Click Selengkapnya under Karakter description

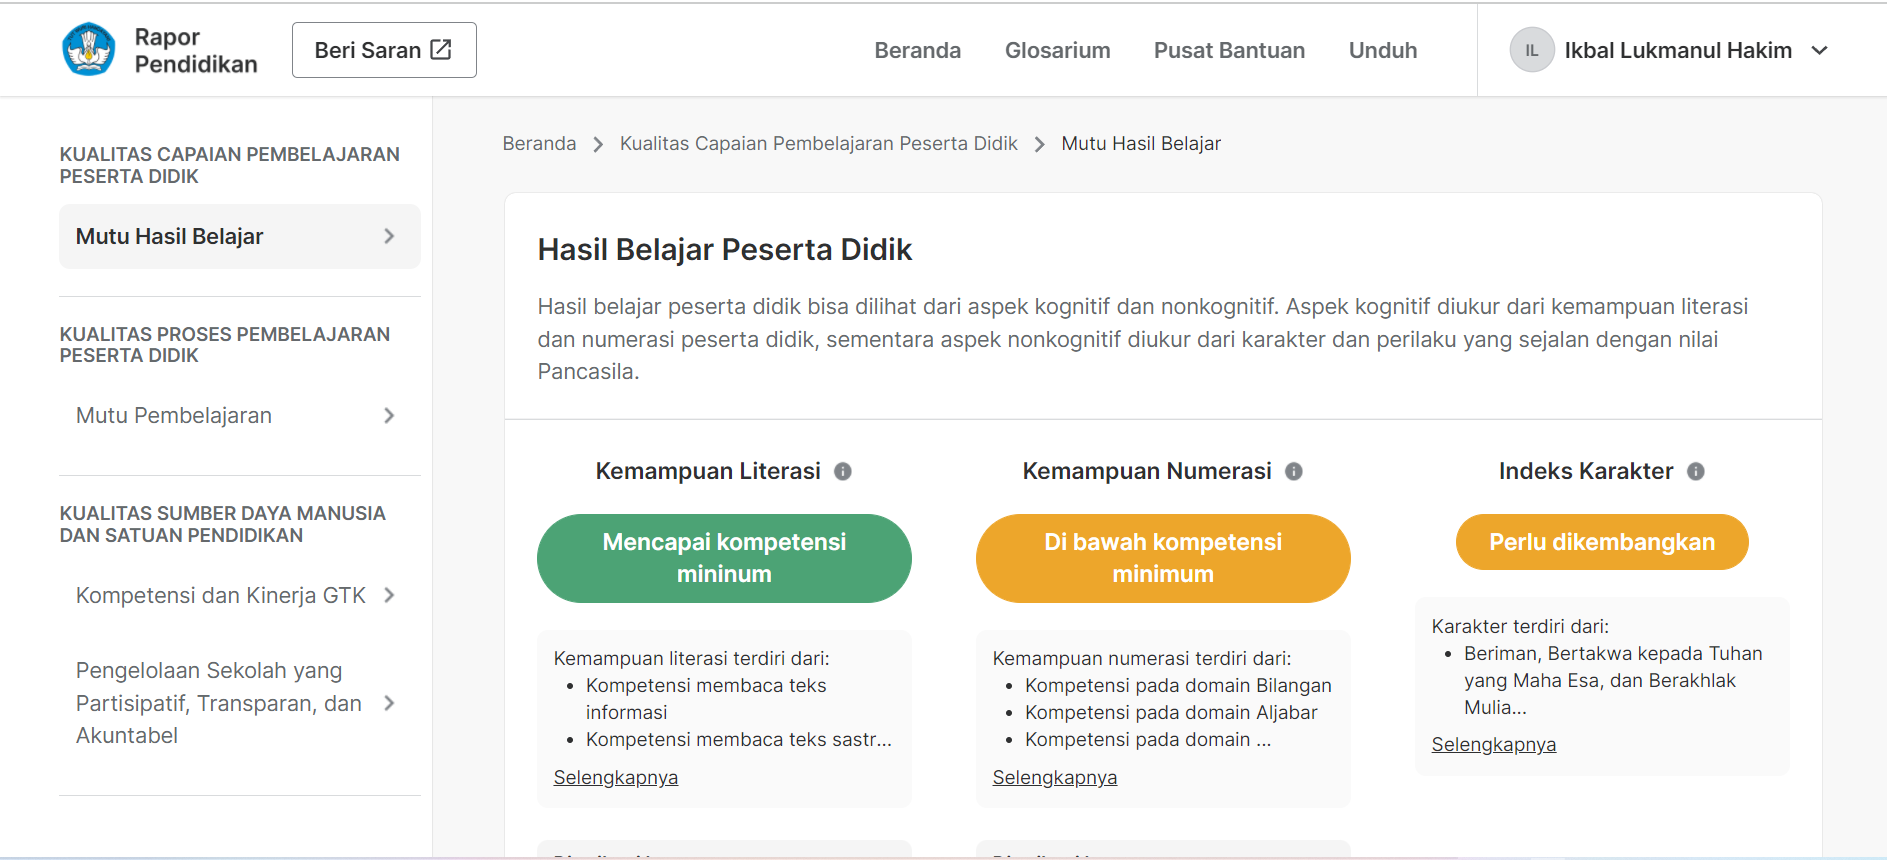[1493, 744]
